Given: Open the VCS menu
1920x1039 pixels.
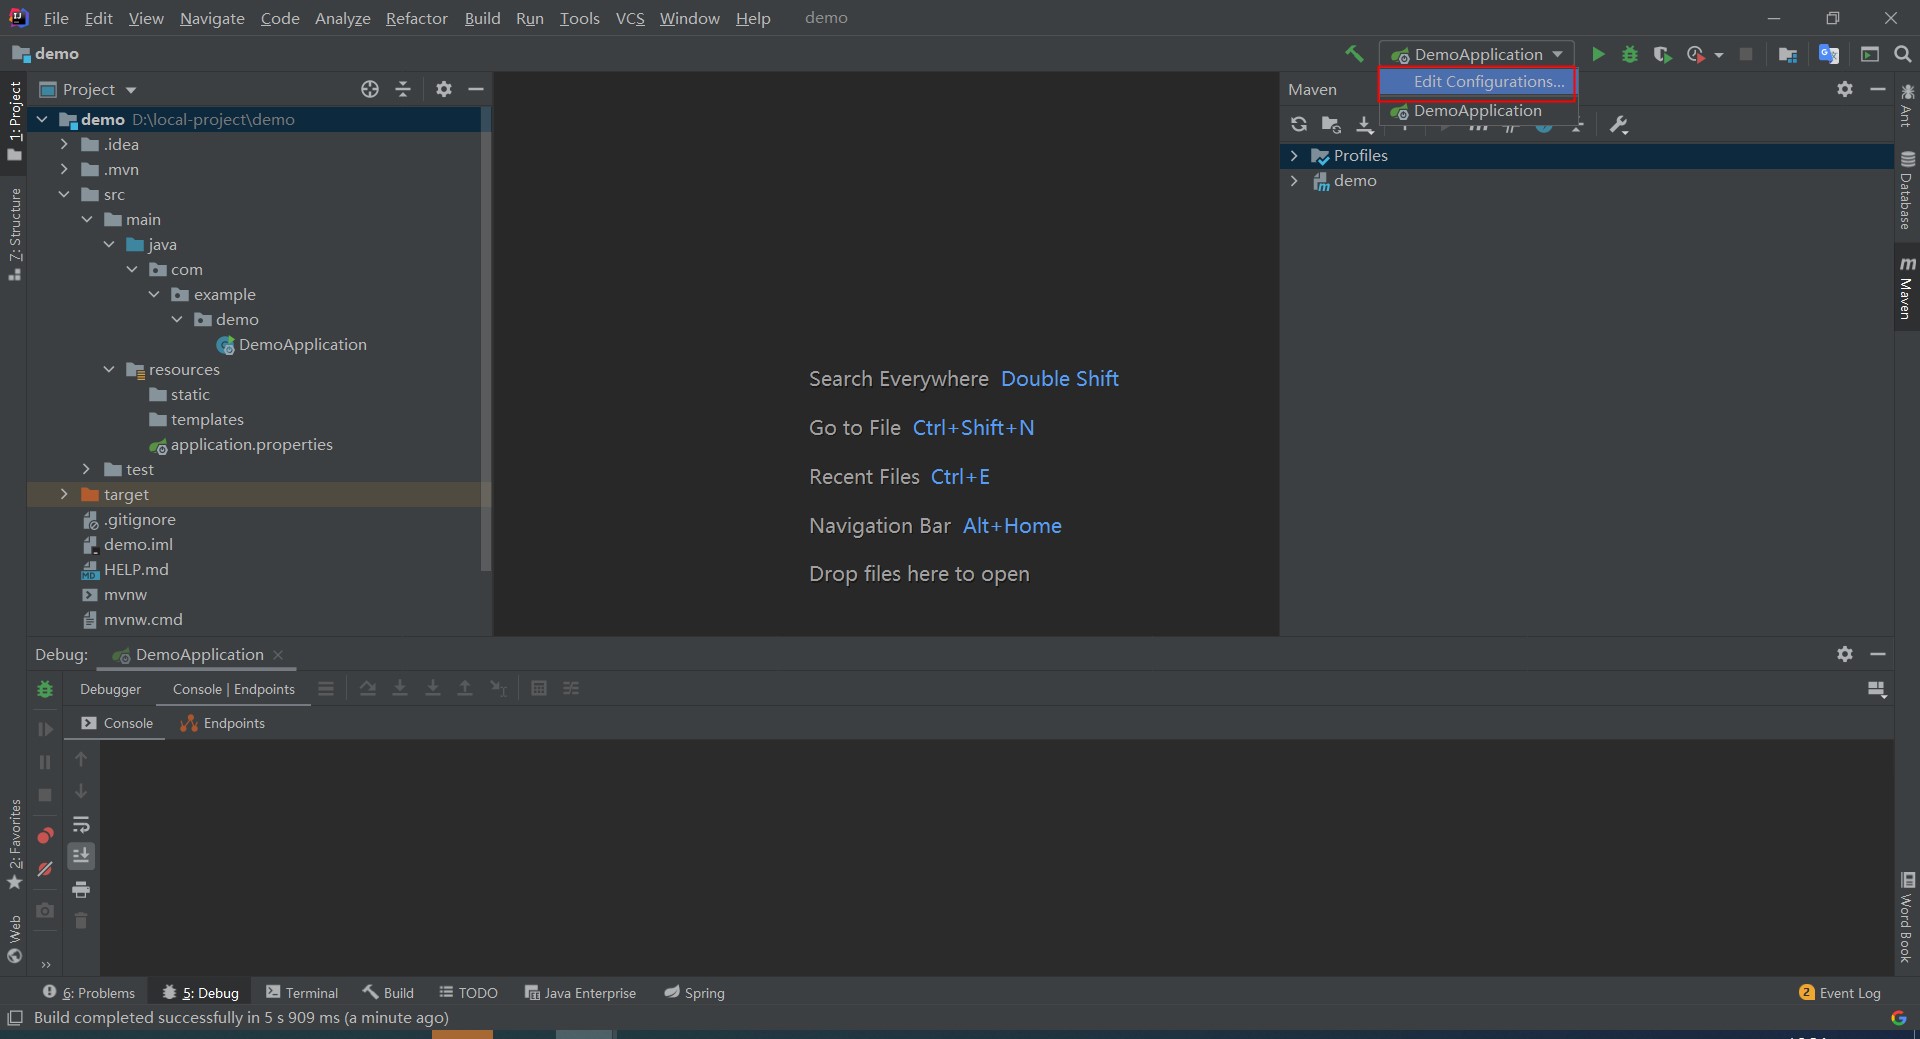Looking at the screenshot, I should 630,18.
